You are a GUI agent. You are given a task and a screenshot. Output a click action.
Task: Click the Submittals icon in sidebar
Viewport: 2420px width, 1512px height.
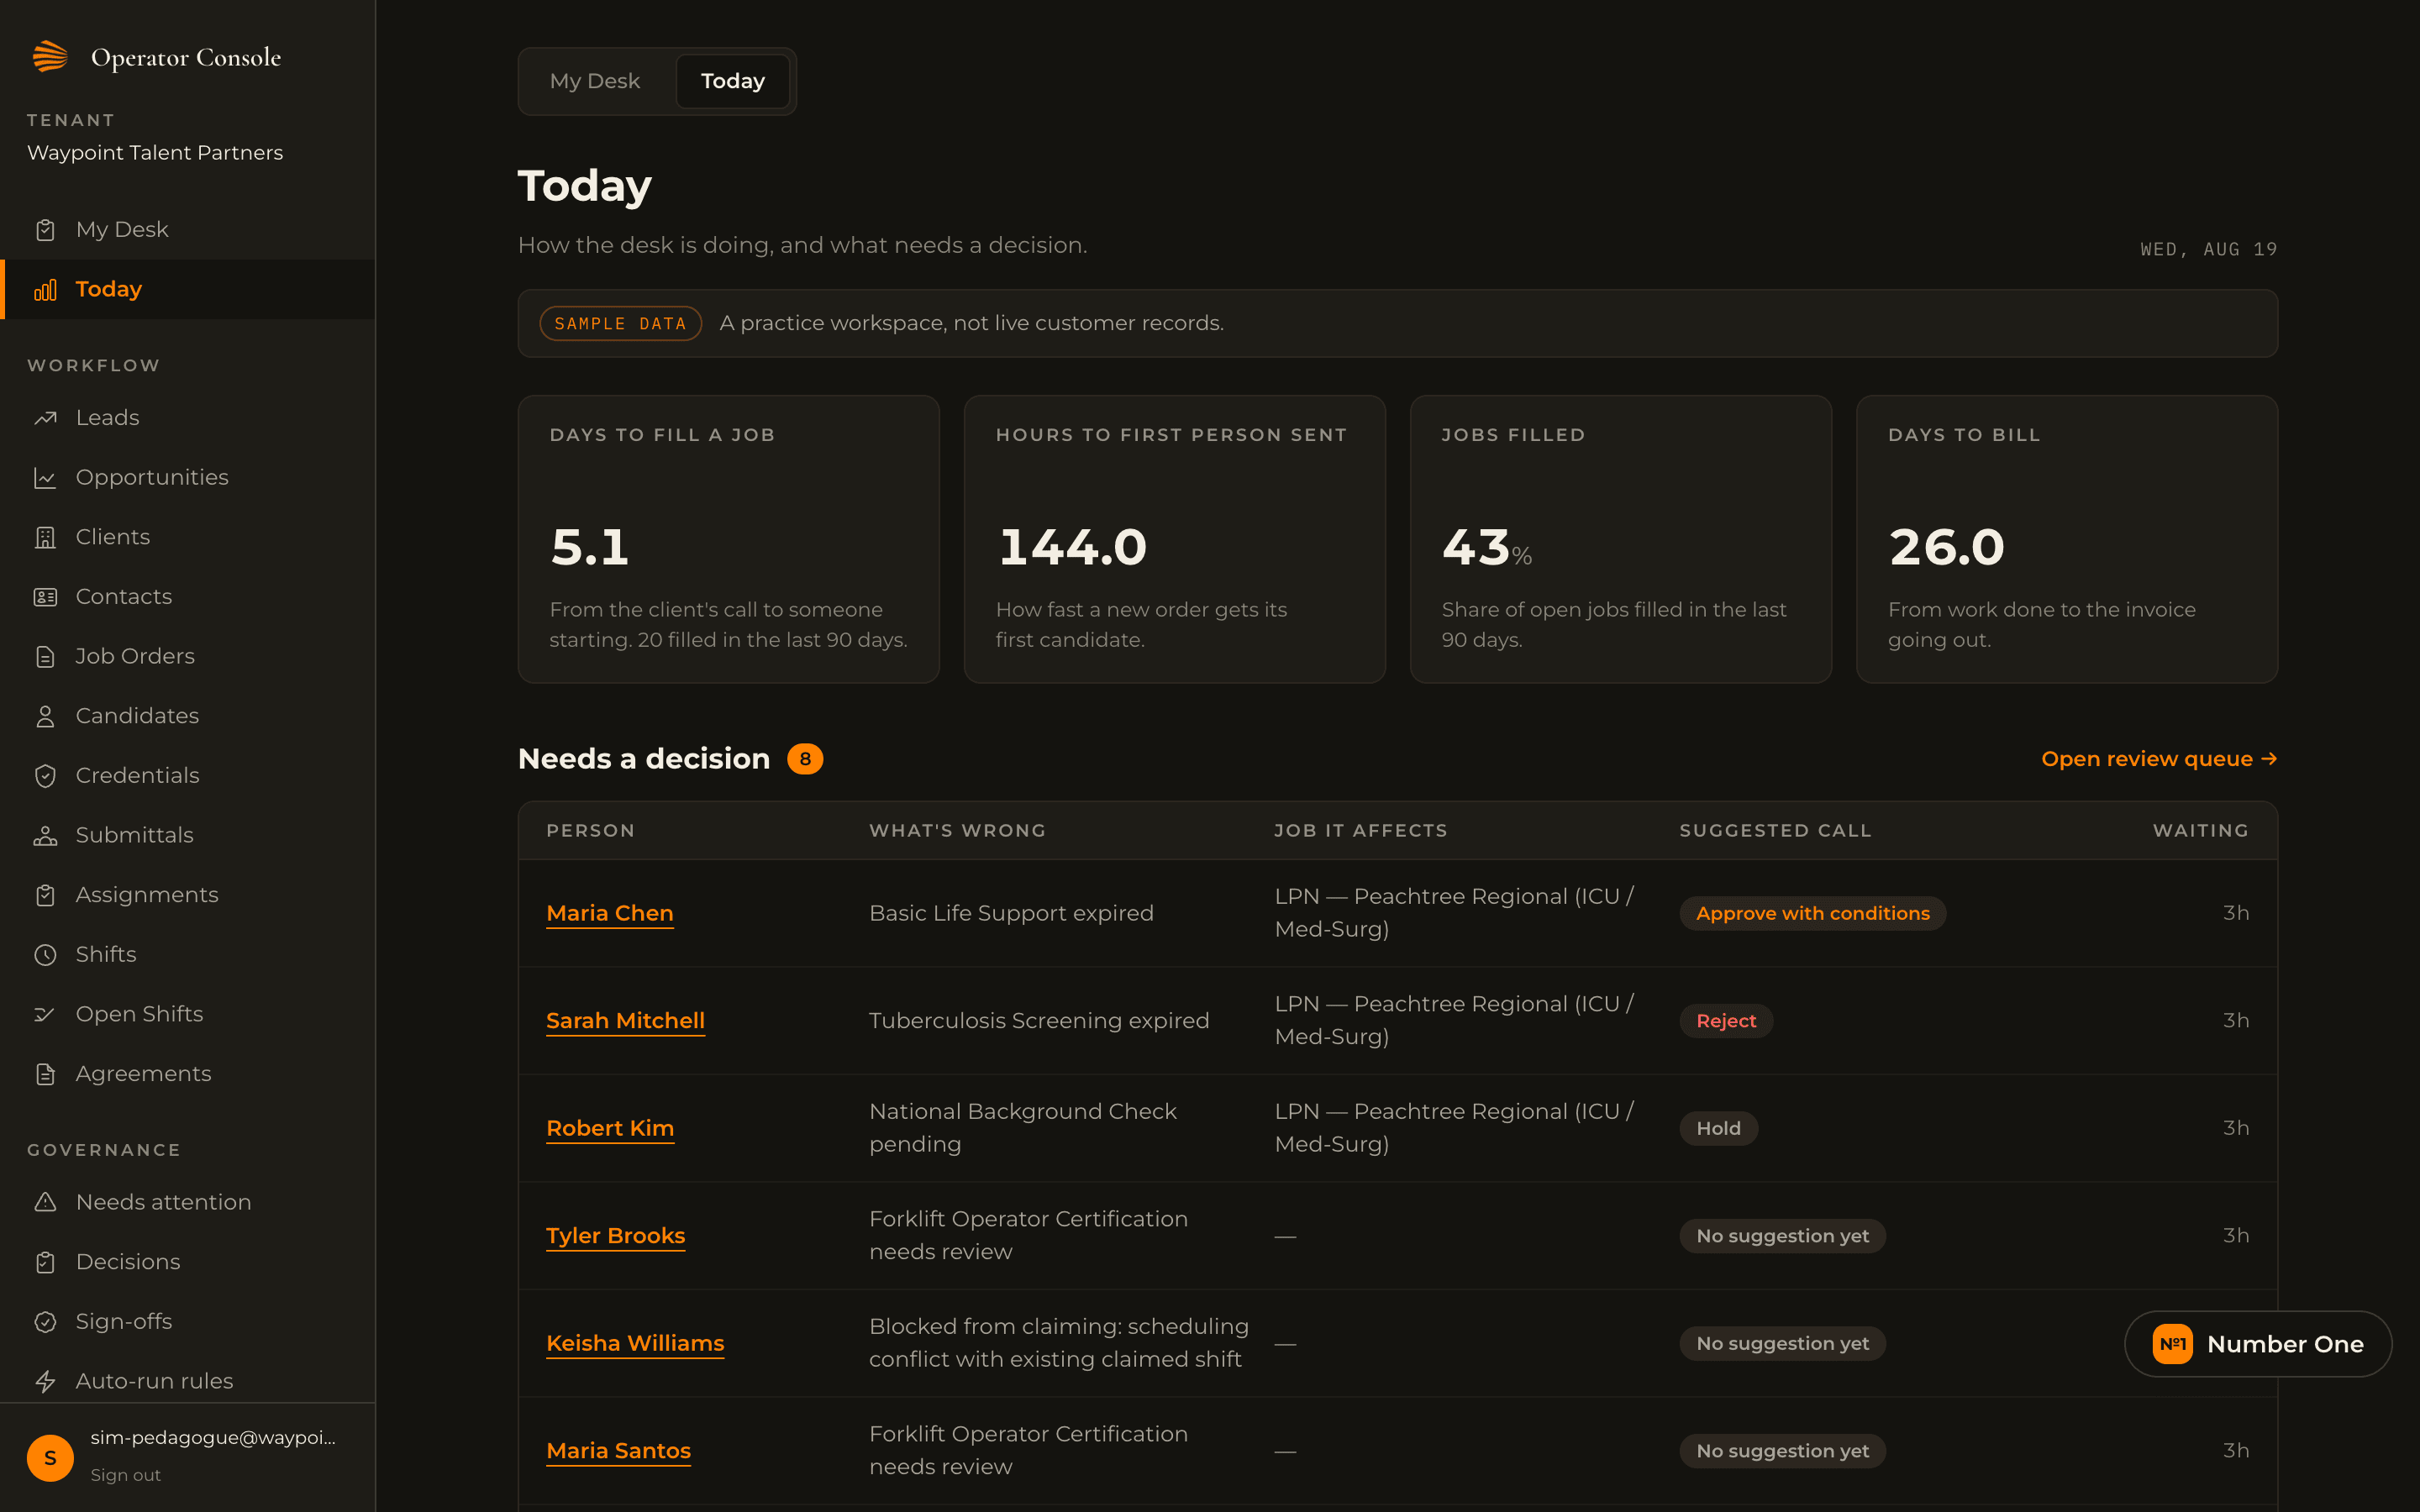(x=45, y=835)
